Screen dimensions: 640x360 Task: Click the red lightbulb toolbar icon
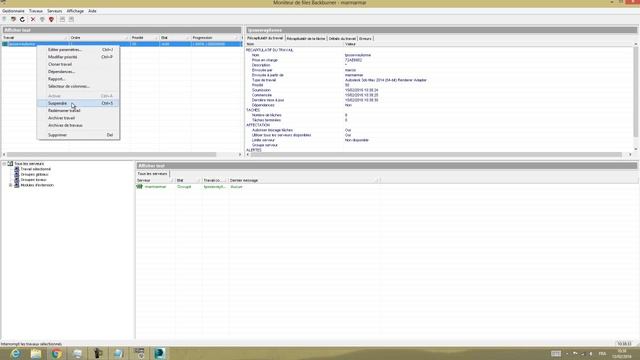point(51,19)
